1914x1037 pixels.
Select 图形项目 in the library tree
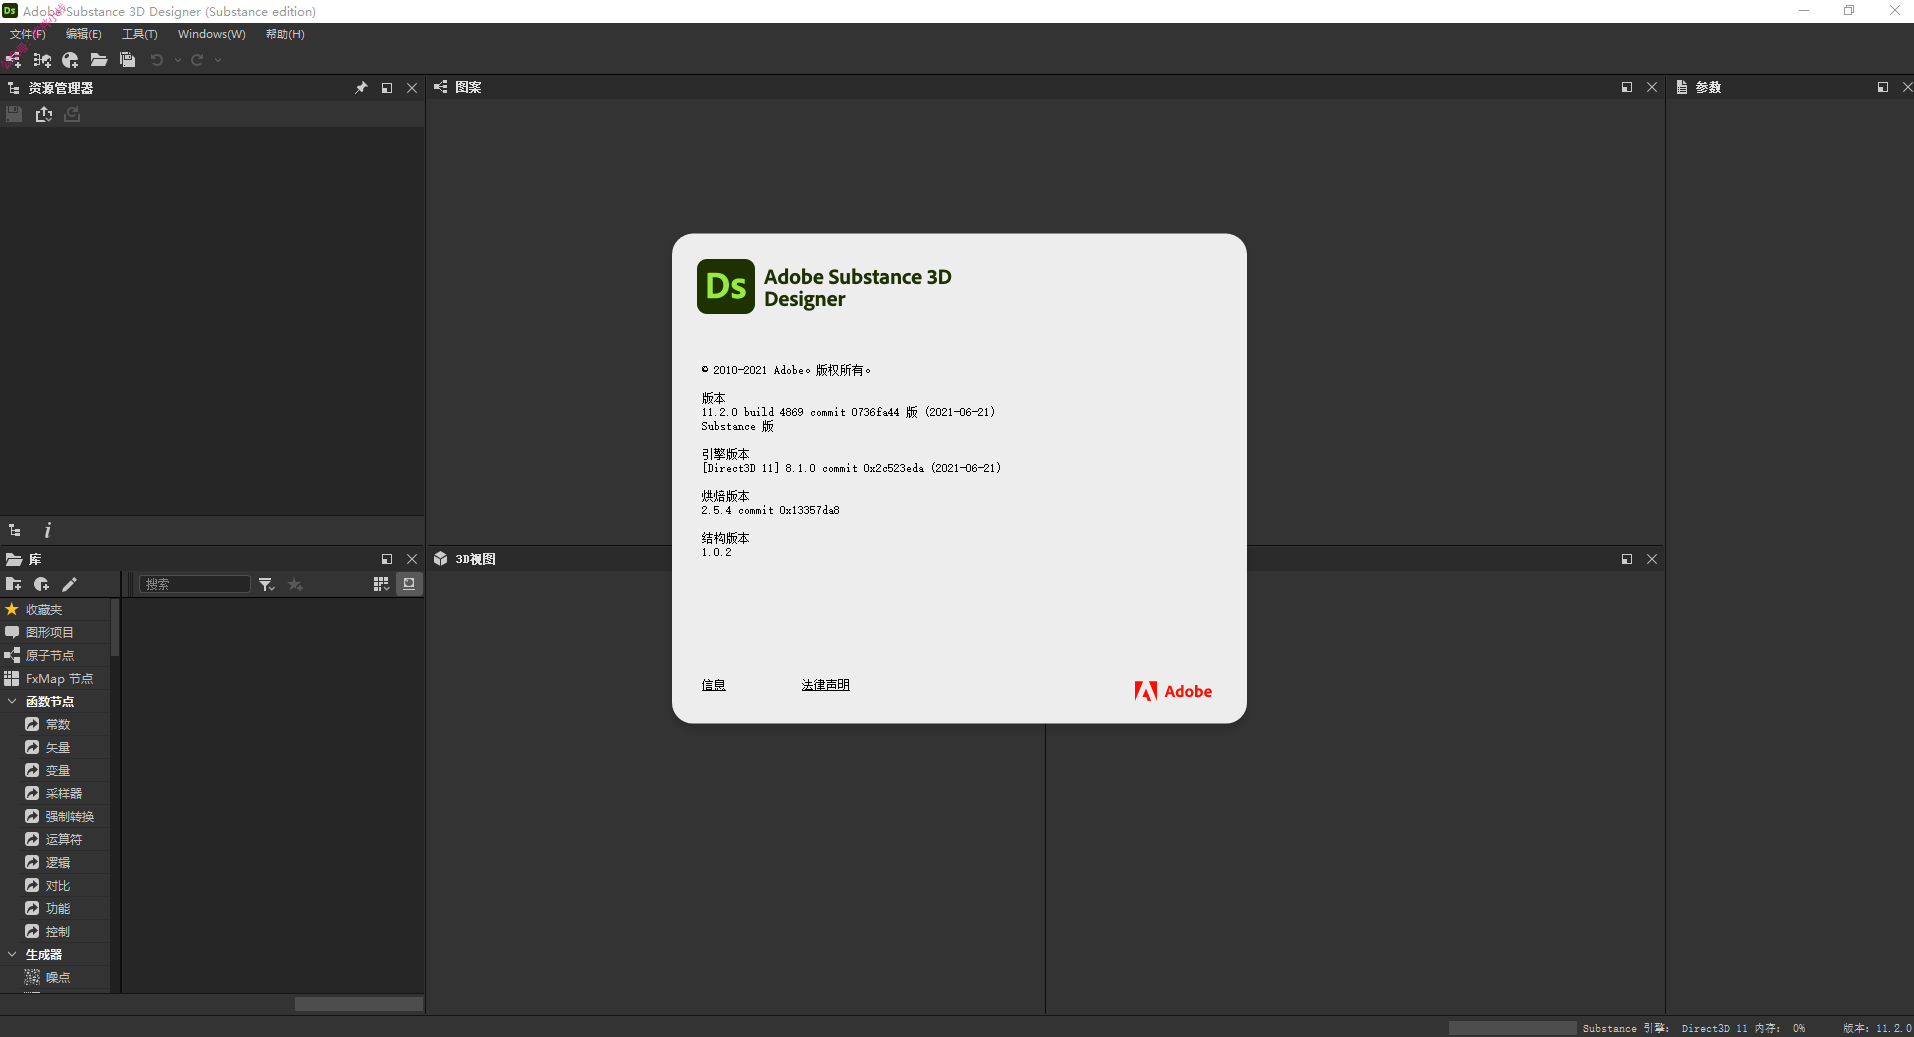55,632
